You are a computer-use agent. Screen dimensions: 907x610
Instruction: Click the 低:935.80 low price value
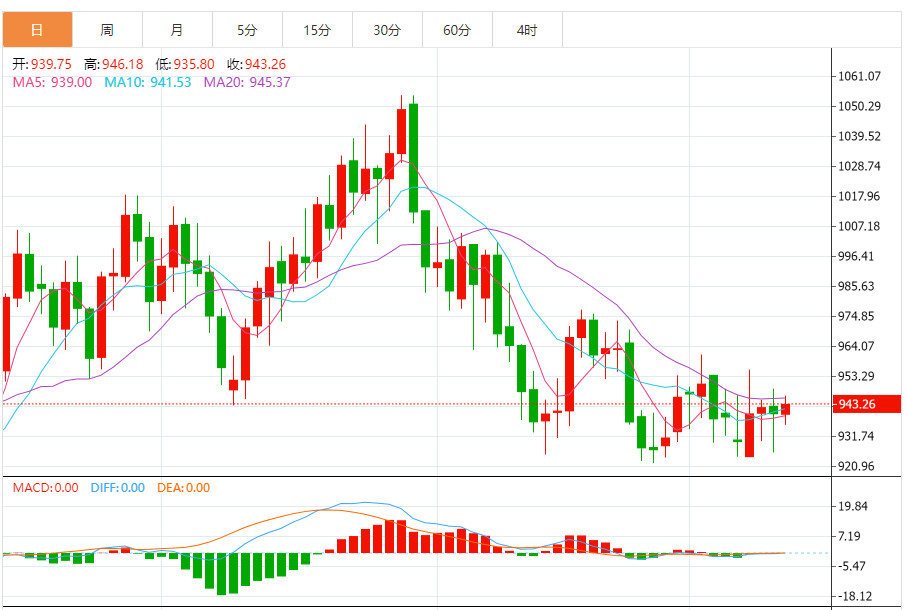(x=185, y=64)
